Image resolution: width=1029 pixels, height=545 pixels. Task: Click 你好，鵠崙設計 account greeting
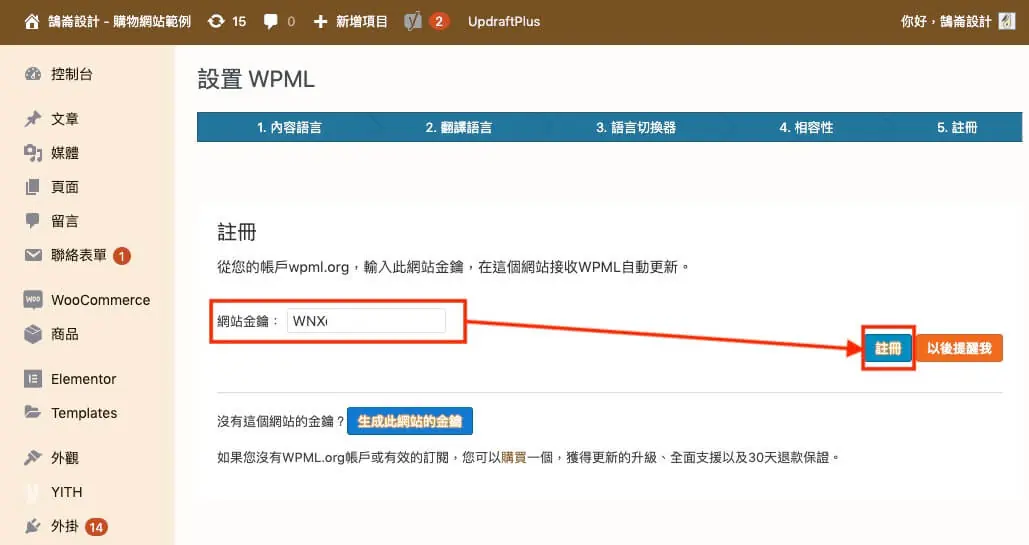(x=945, y=22)
